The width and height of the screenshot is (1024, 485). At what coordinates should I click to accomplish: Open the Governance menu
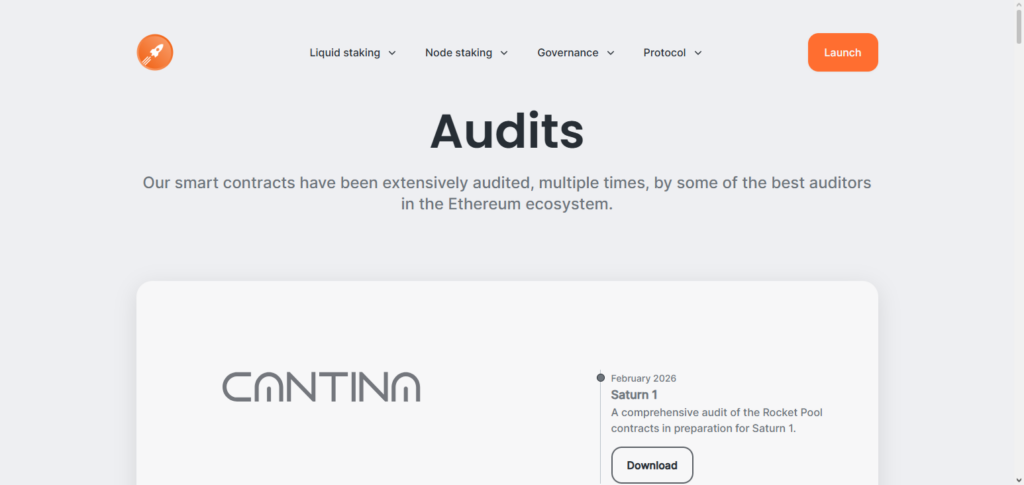[575, 53]
